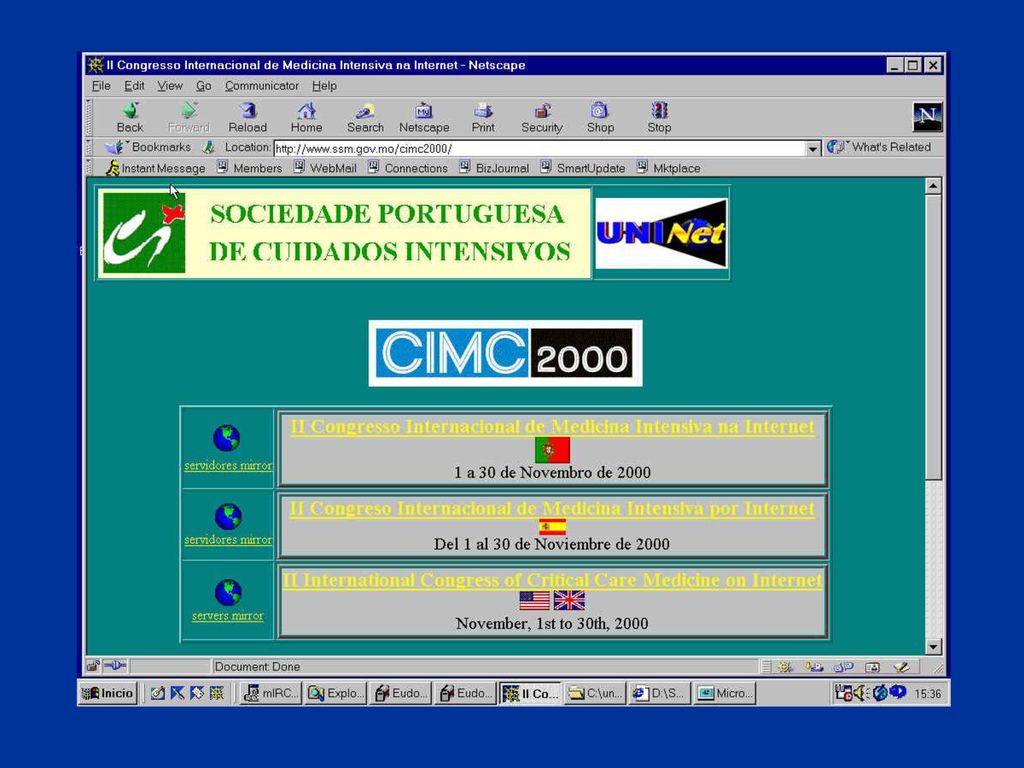Click the vertical scrollbar thumb

tap(933, 337)
